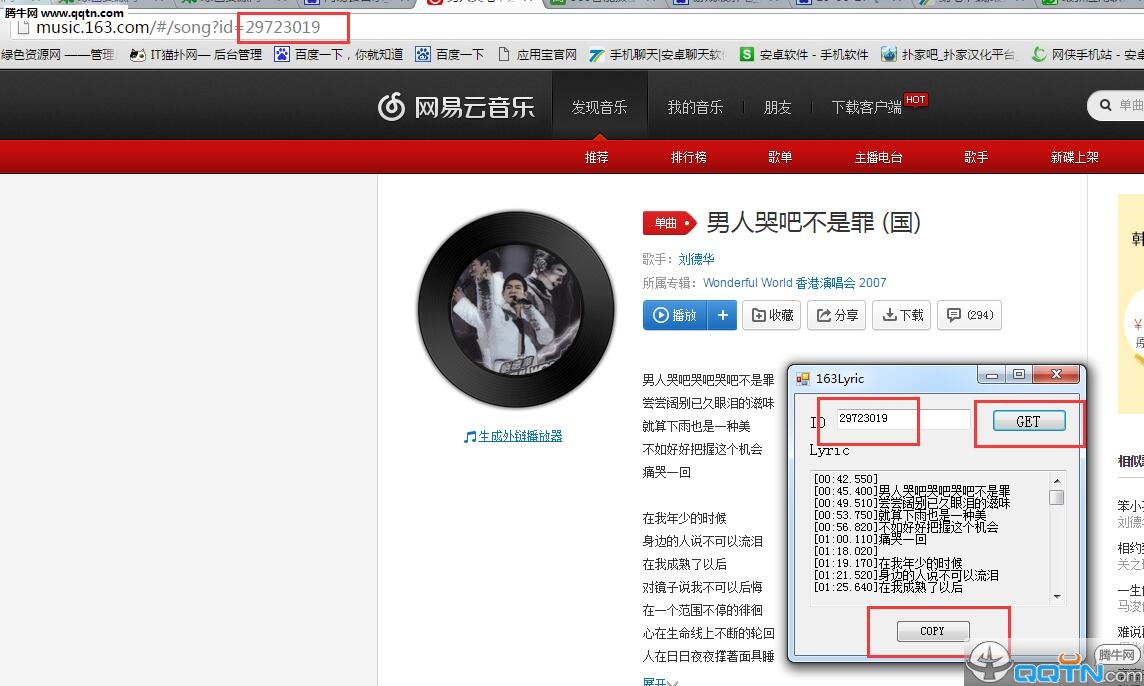Click scroll down arrow in 163Lyric lyrics box
This screenshot has height=686, width=1144.
point(1056,597)
